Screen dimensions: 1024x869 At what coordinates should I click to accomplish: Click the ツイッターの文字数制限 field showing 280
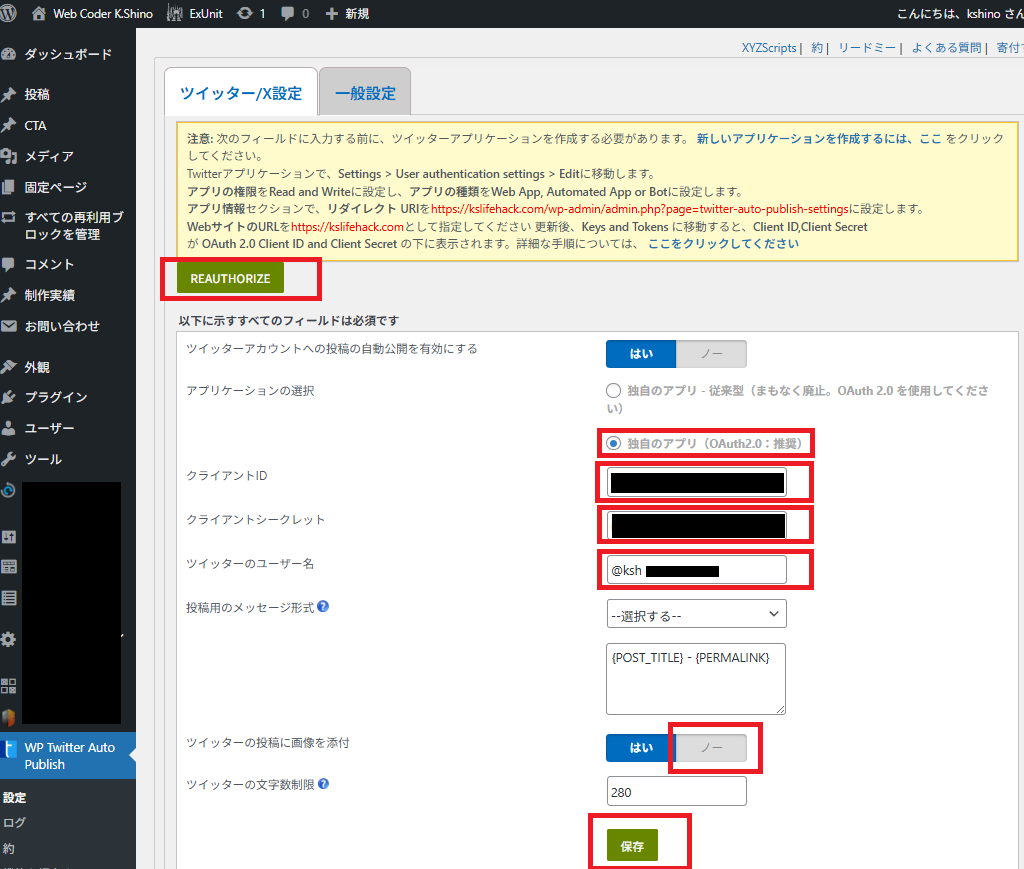tap(676, 792)
